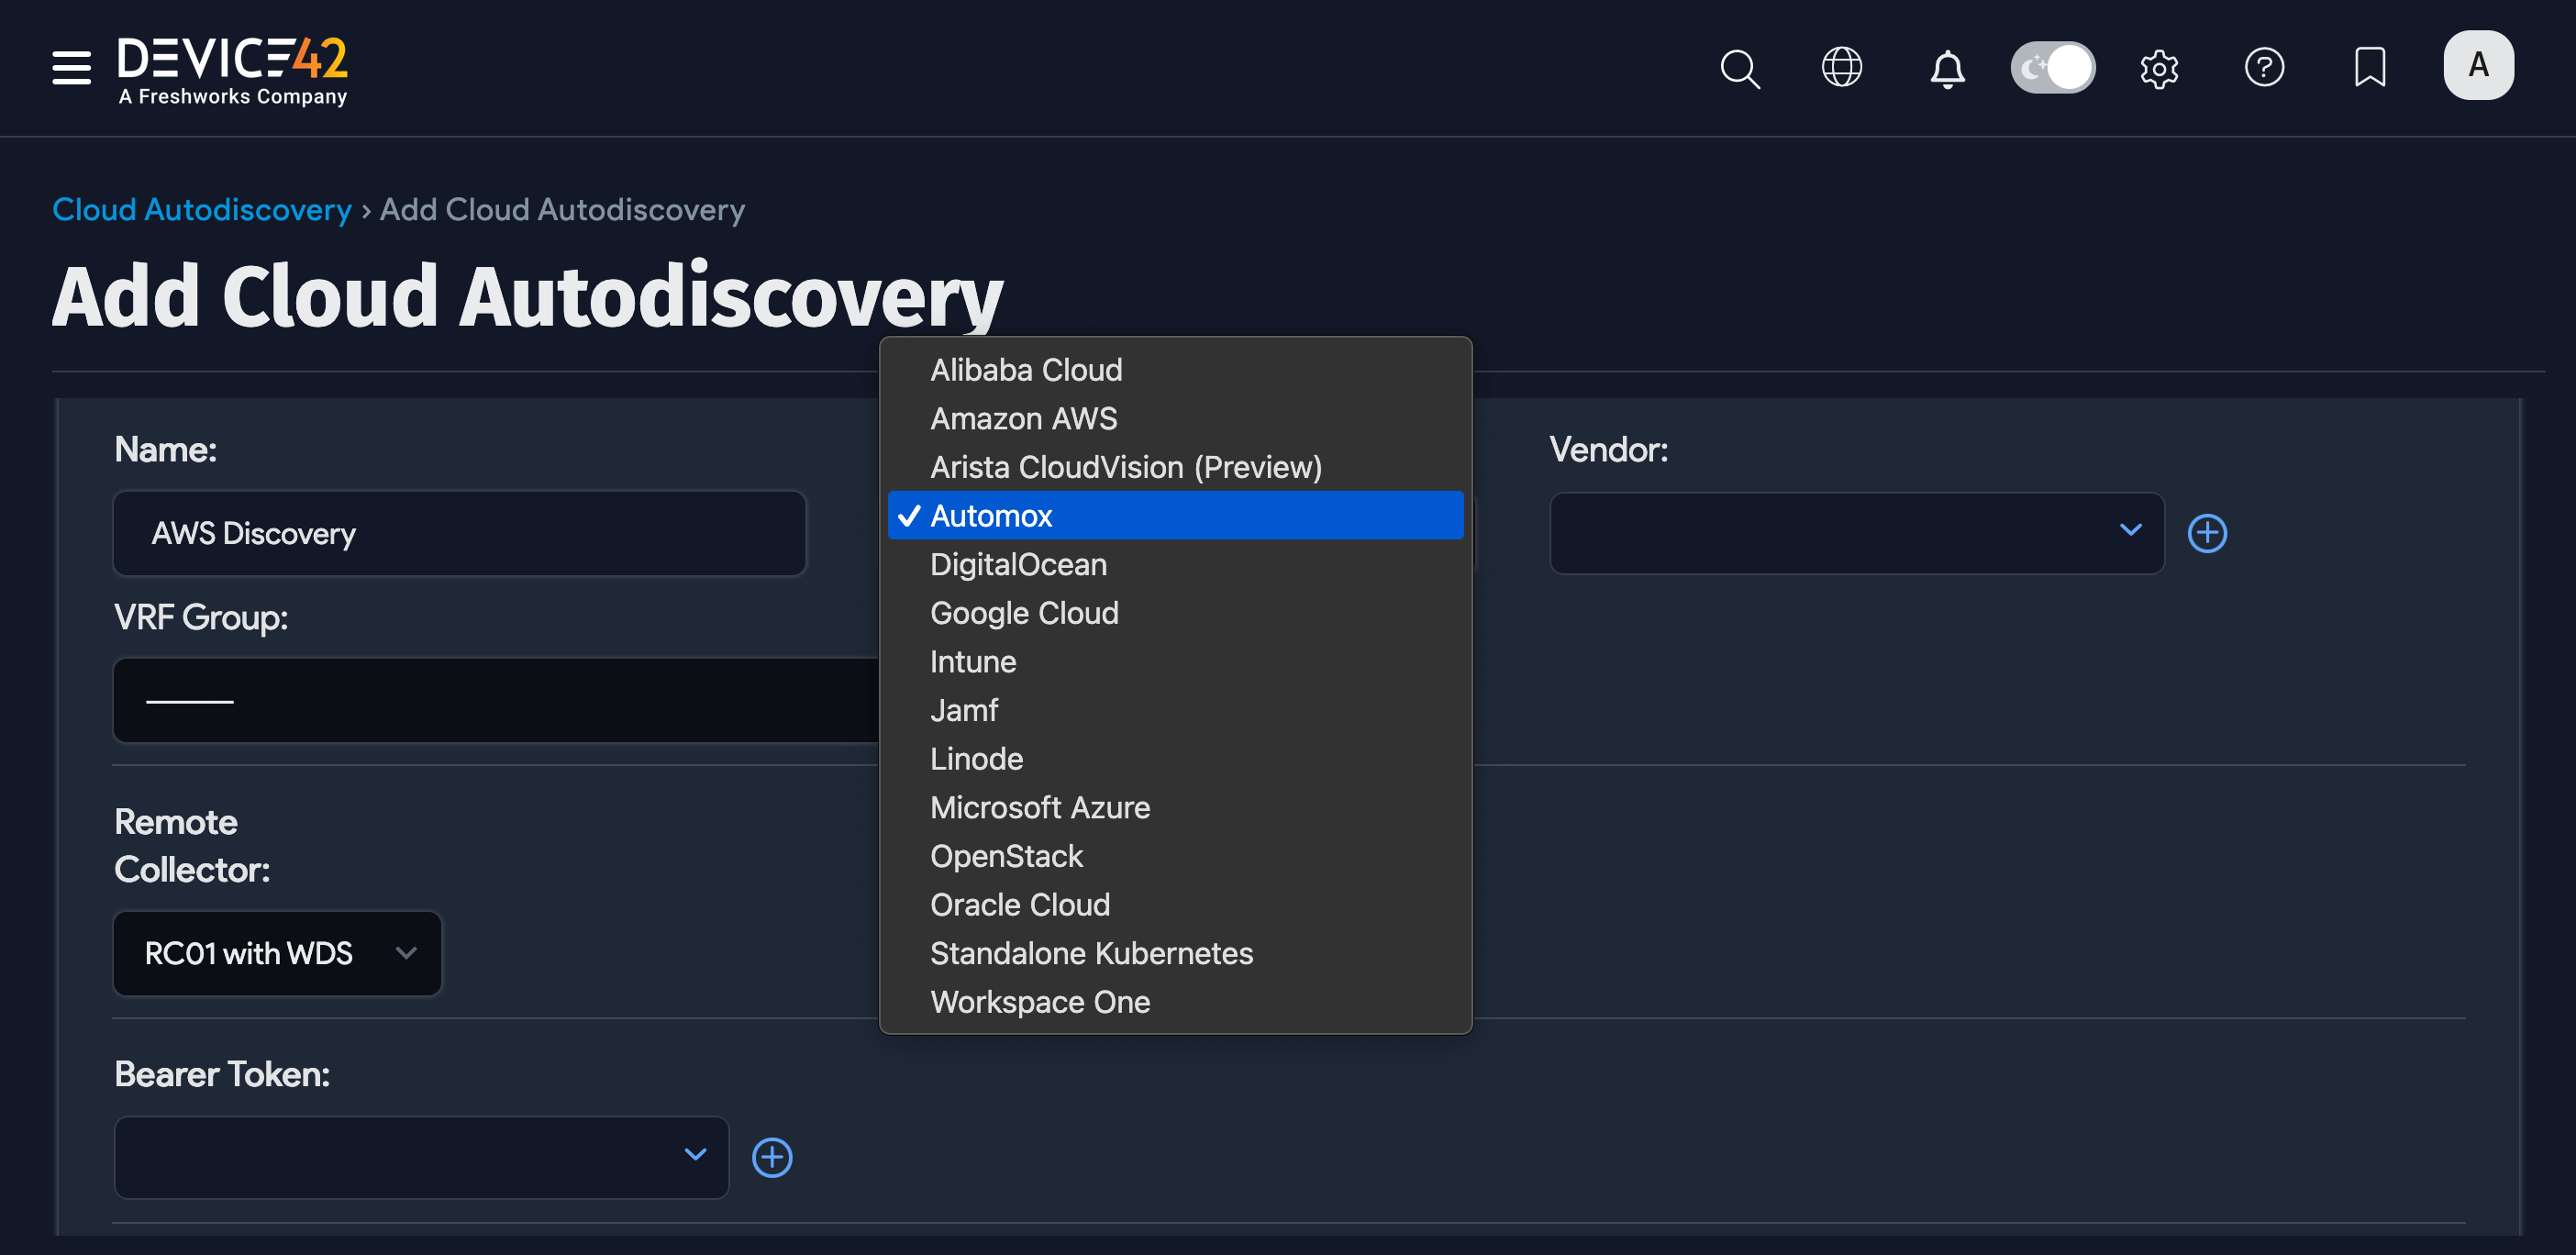Open user avatar account menu
Image resolution: width=2576 pixels, height=1255 pixels.
pos(2477,66)
